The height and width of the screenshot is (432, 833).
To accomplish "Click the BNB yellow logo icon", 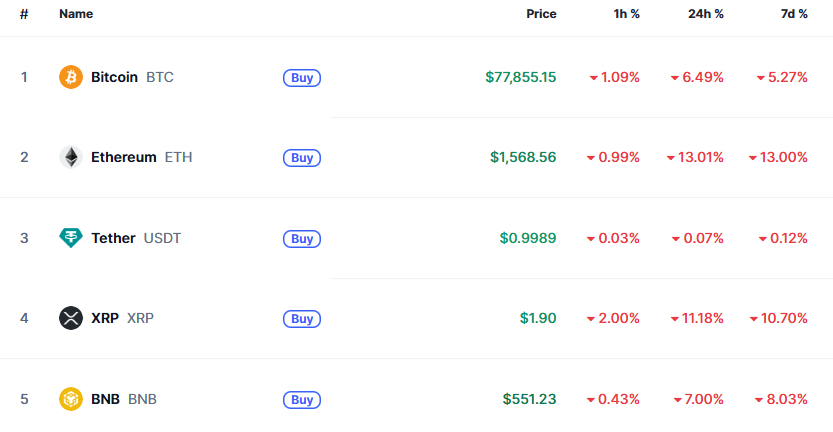I will (x=71, y=399).
